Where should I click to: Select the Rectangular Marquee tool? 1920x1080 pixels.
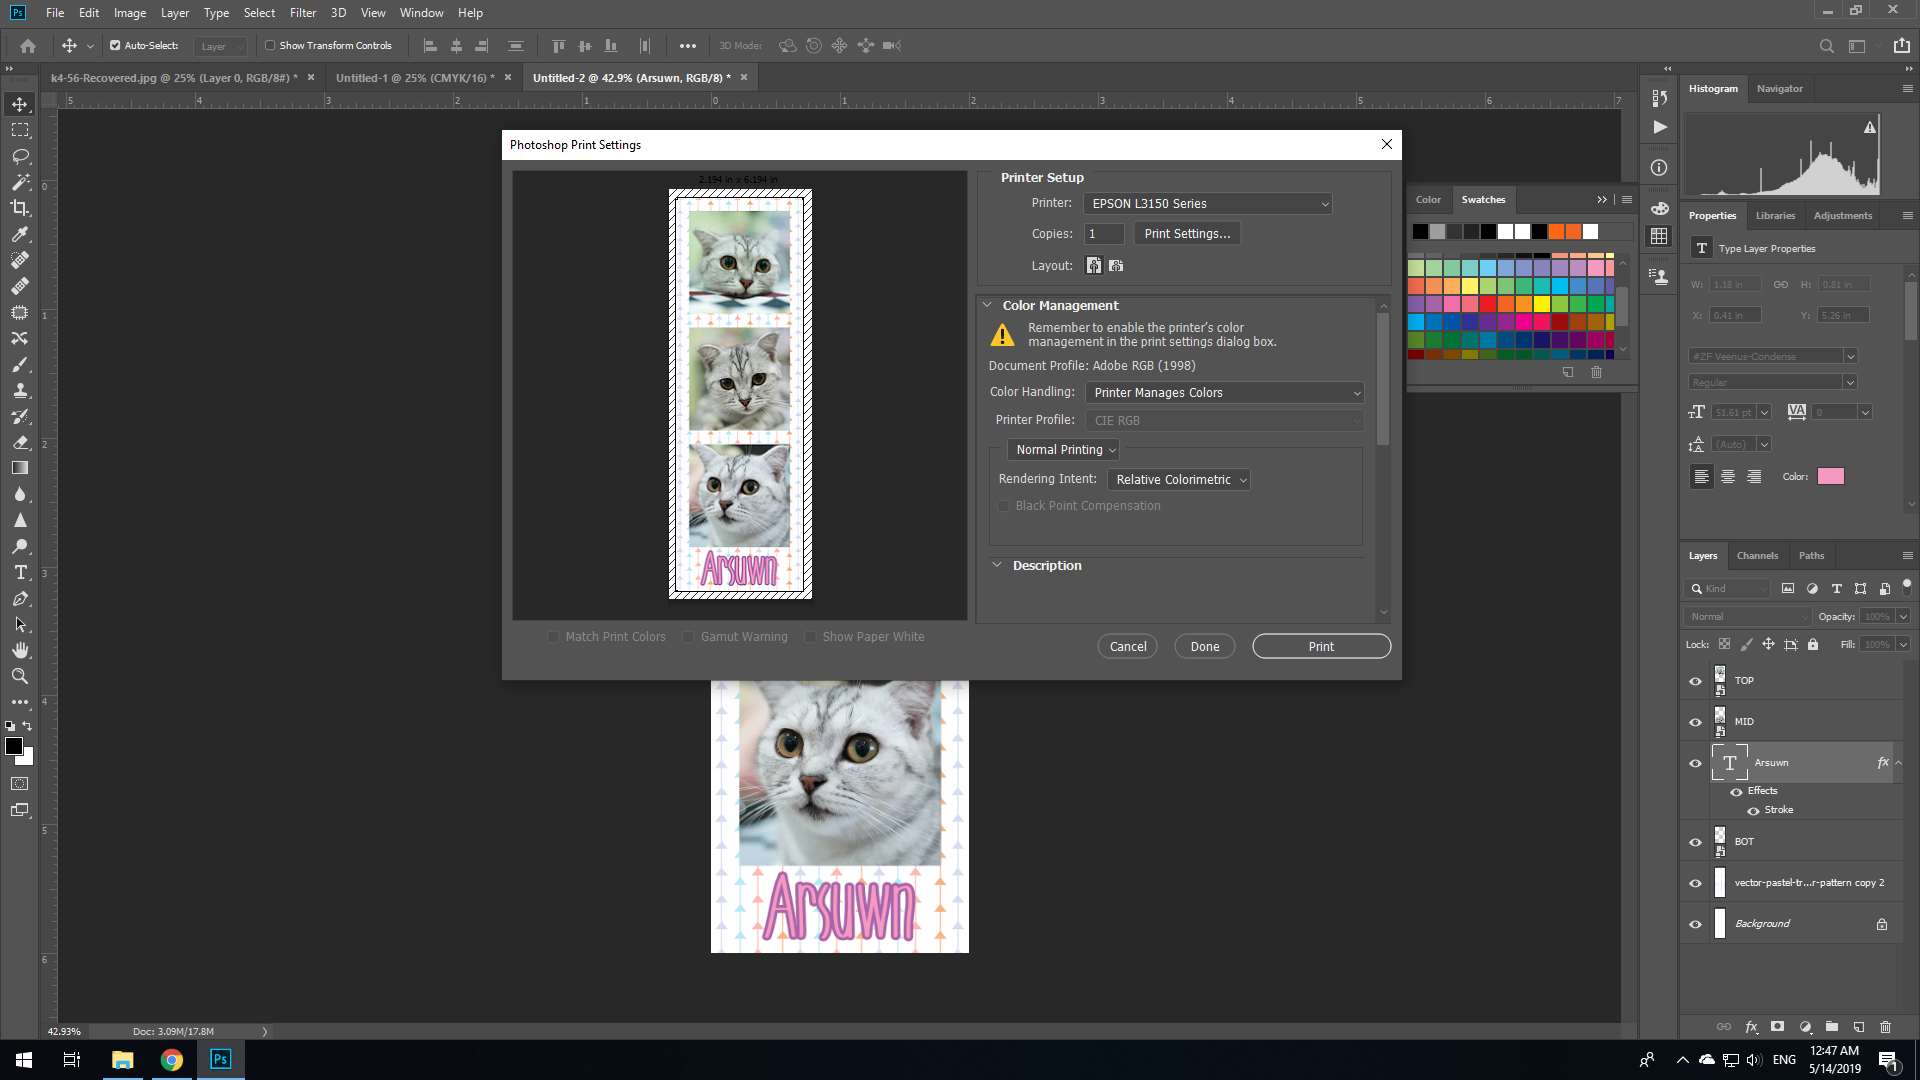(x=20, y=130)
